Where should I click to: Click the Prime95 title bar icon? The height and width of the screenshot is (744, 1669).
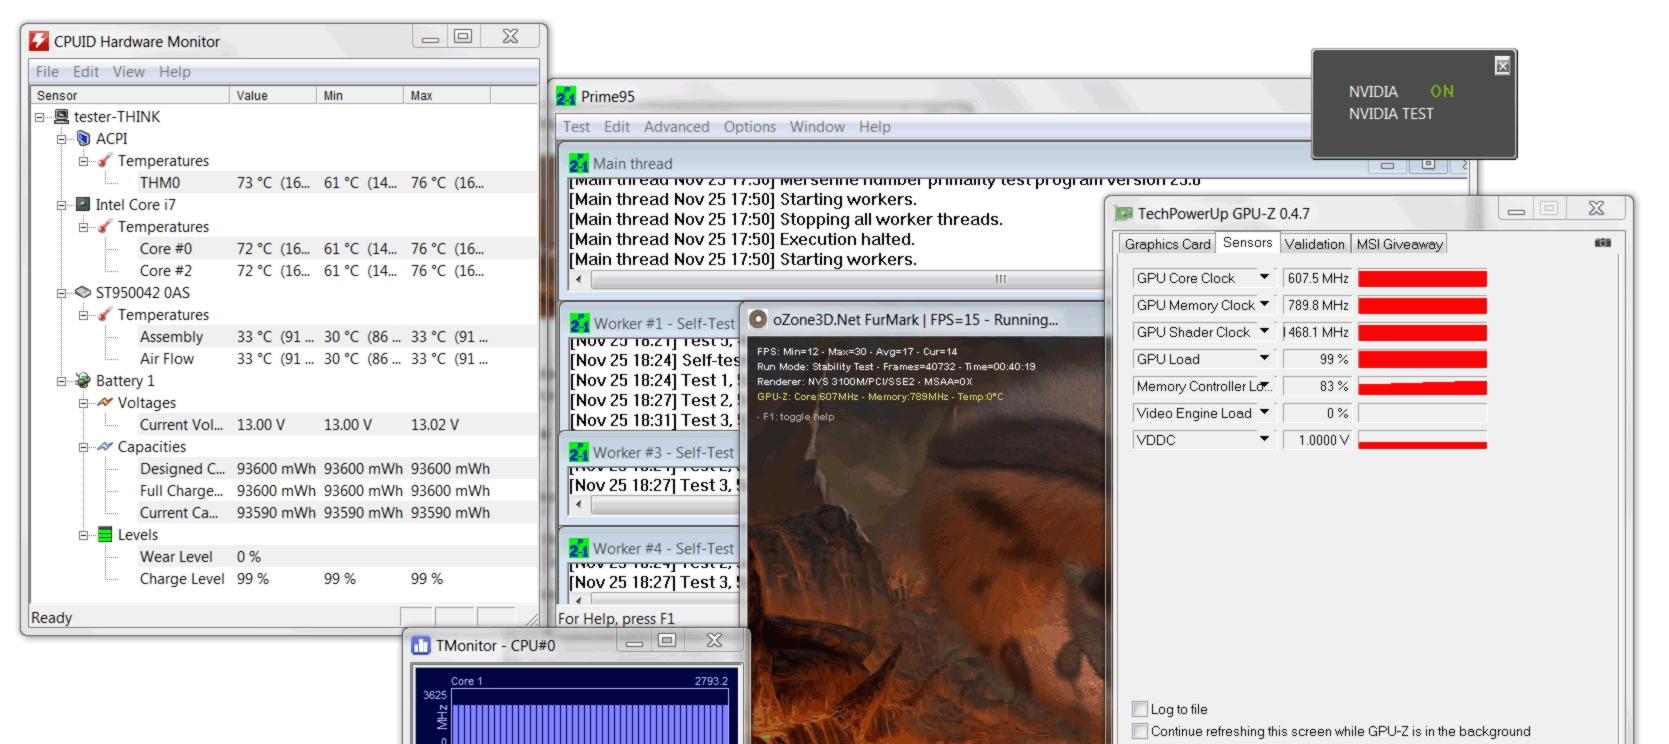click(566, 96)
